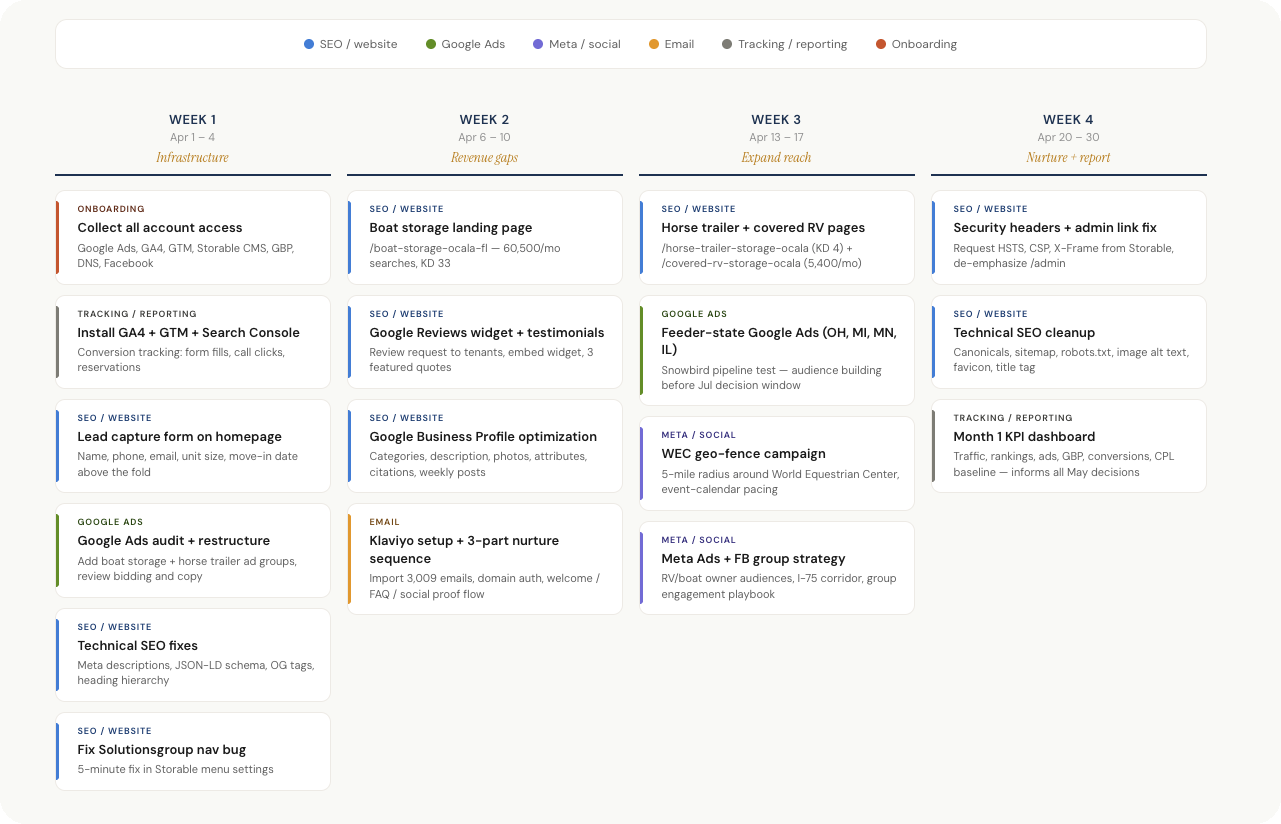Viewport: 1281px width, 824px height.
Task: Click the 'Traffic, rankings, ads, GBP' description text
Action: (x=1064, y=464)
